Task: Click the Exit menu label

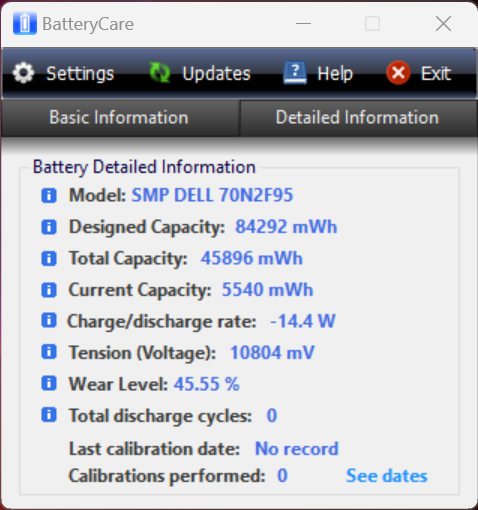Action: [436, 73]
